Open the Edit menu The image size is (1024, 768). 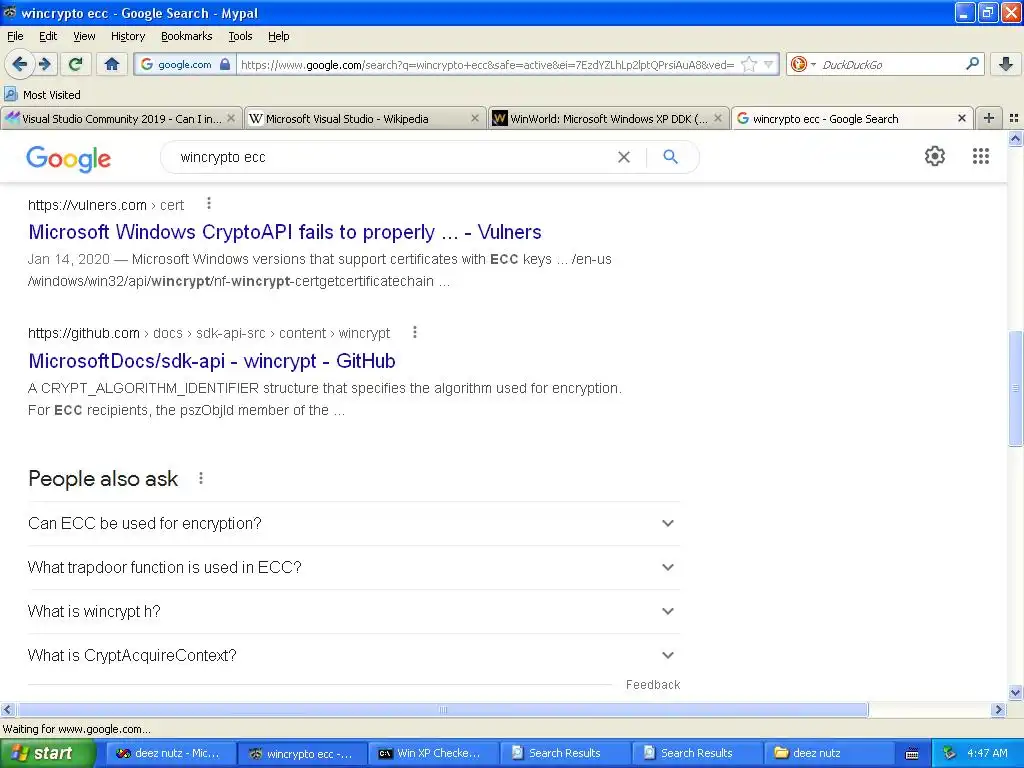point(48,36)
